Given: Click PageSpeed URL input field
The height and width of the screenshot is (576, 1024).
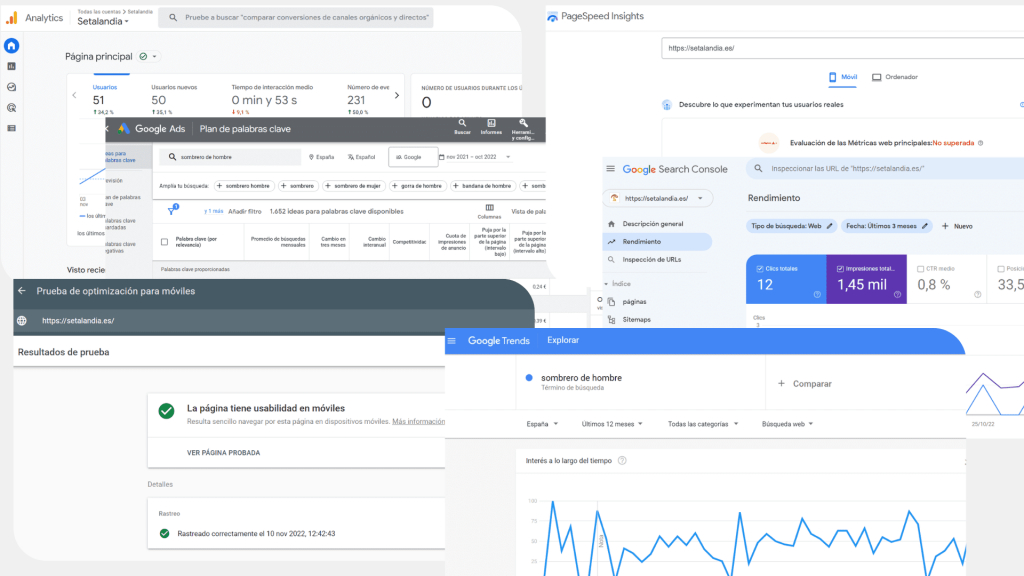Looking at the screenshot, I should click(x=842, y=48).
